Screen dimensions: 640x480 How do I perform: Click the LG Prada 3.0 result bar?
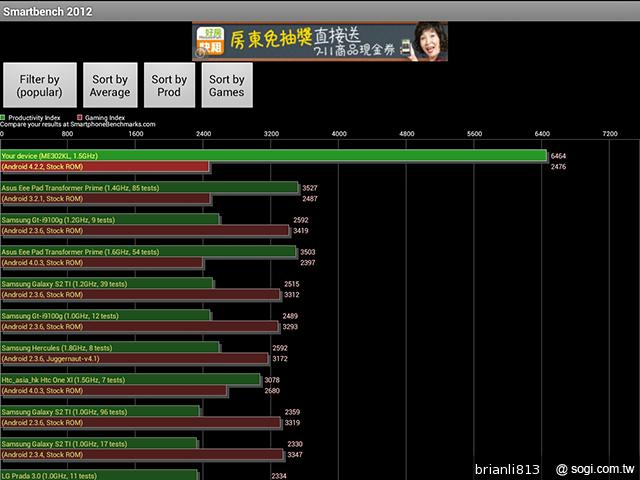[x=98, y=475]
